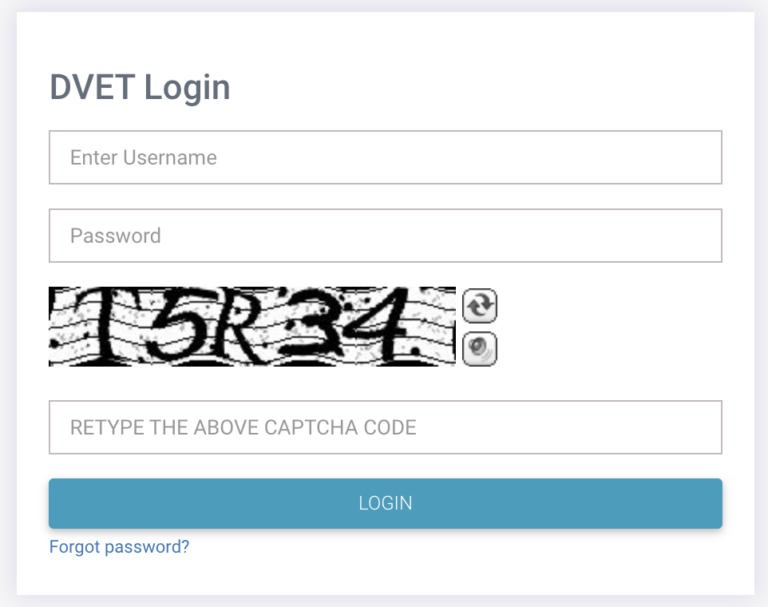Open the Forgot password? link
Screen dimensions: 768x607
[119, 547]
